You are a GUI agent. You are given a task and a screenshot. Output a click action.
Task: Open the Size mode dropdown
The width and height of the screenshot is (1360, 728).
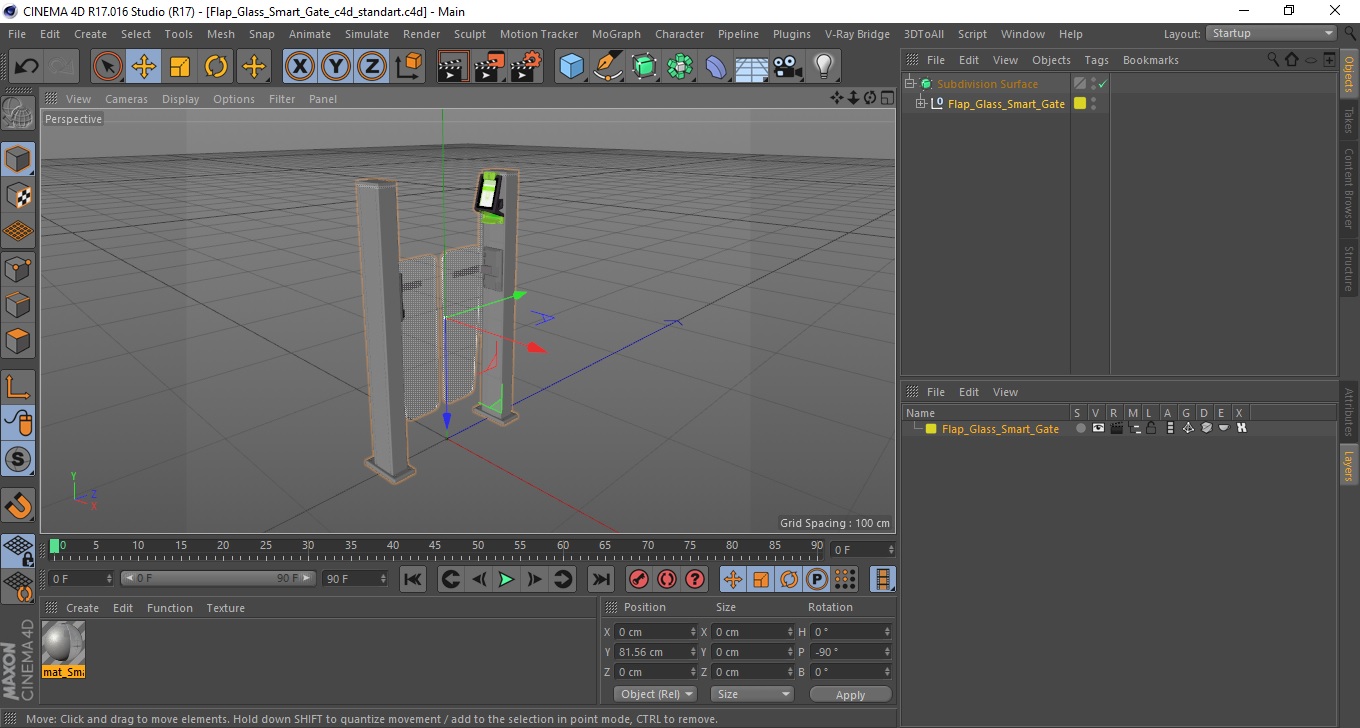(x=752, y=694)
